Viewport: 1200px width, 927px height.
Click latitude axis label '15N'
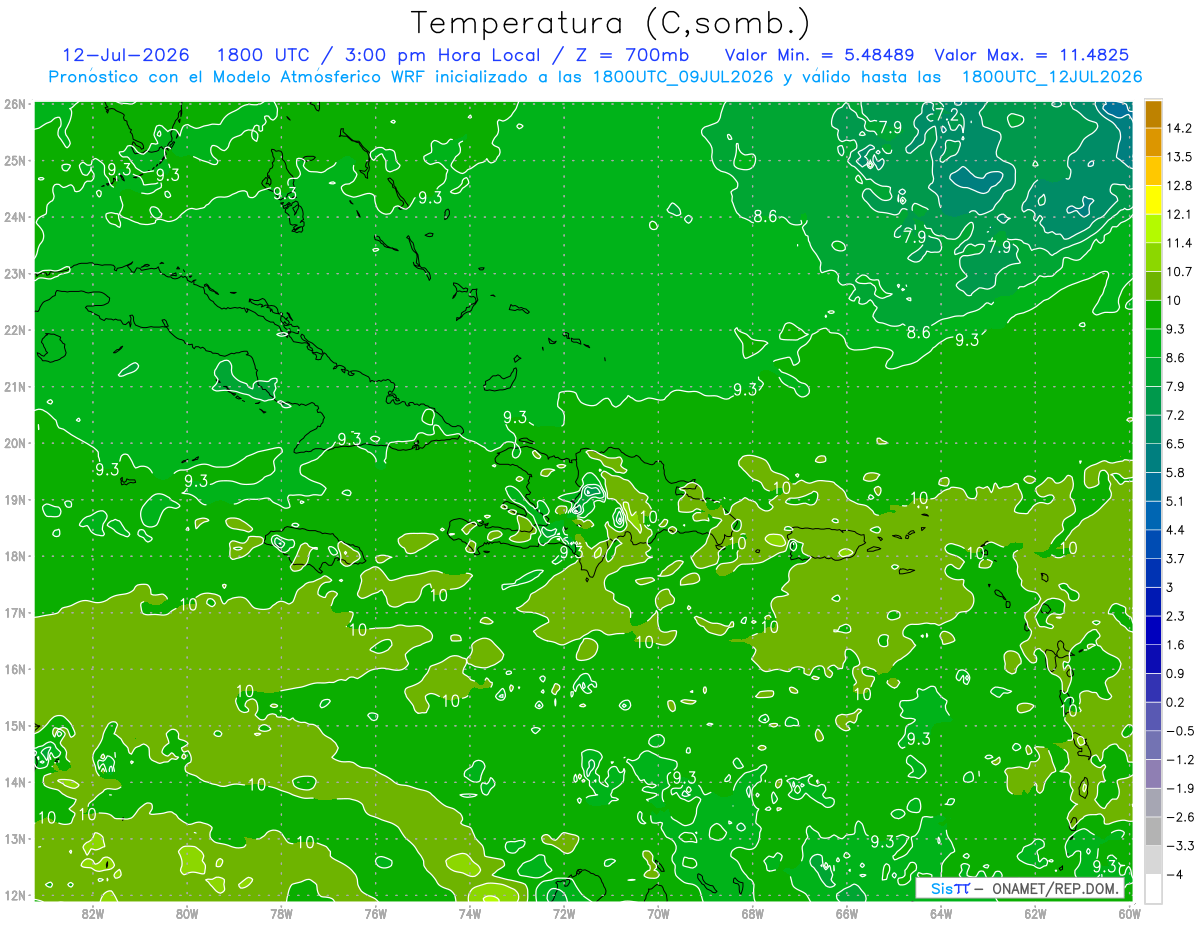(14, 726)
